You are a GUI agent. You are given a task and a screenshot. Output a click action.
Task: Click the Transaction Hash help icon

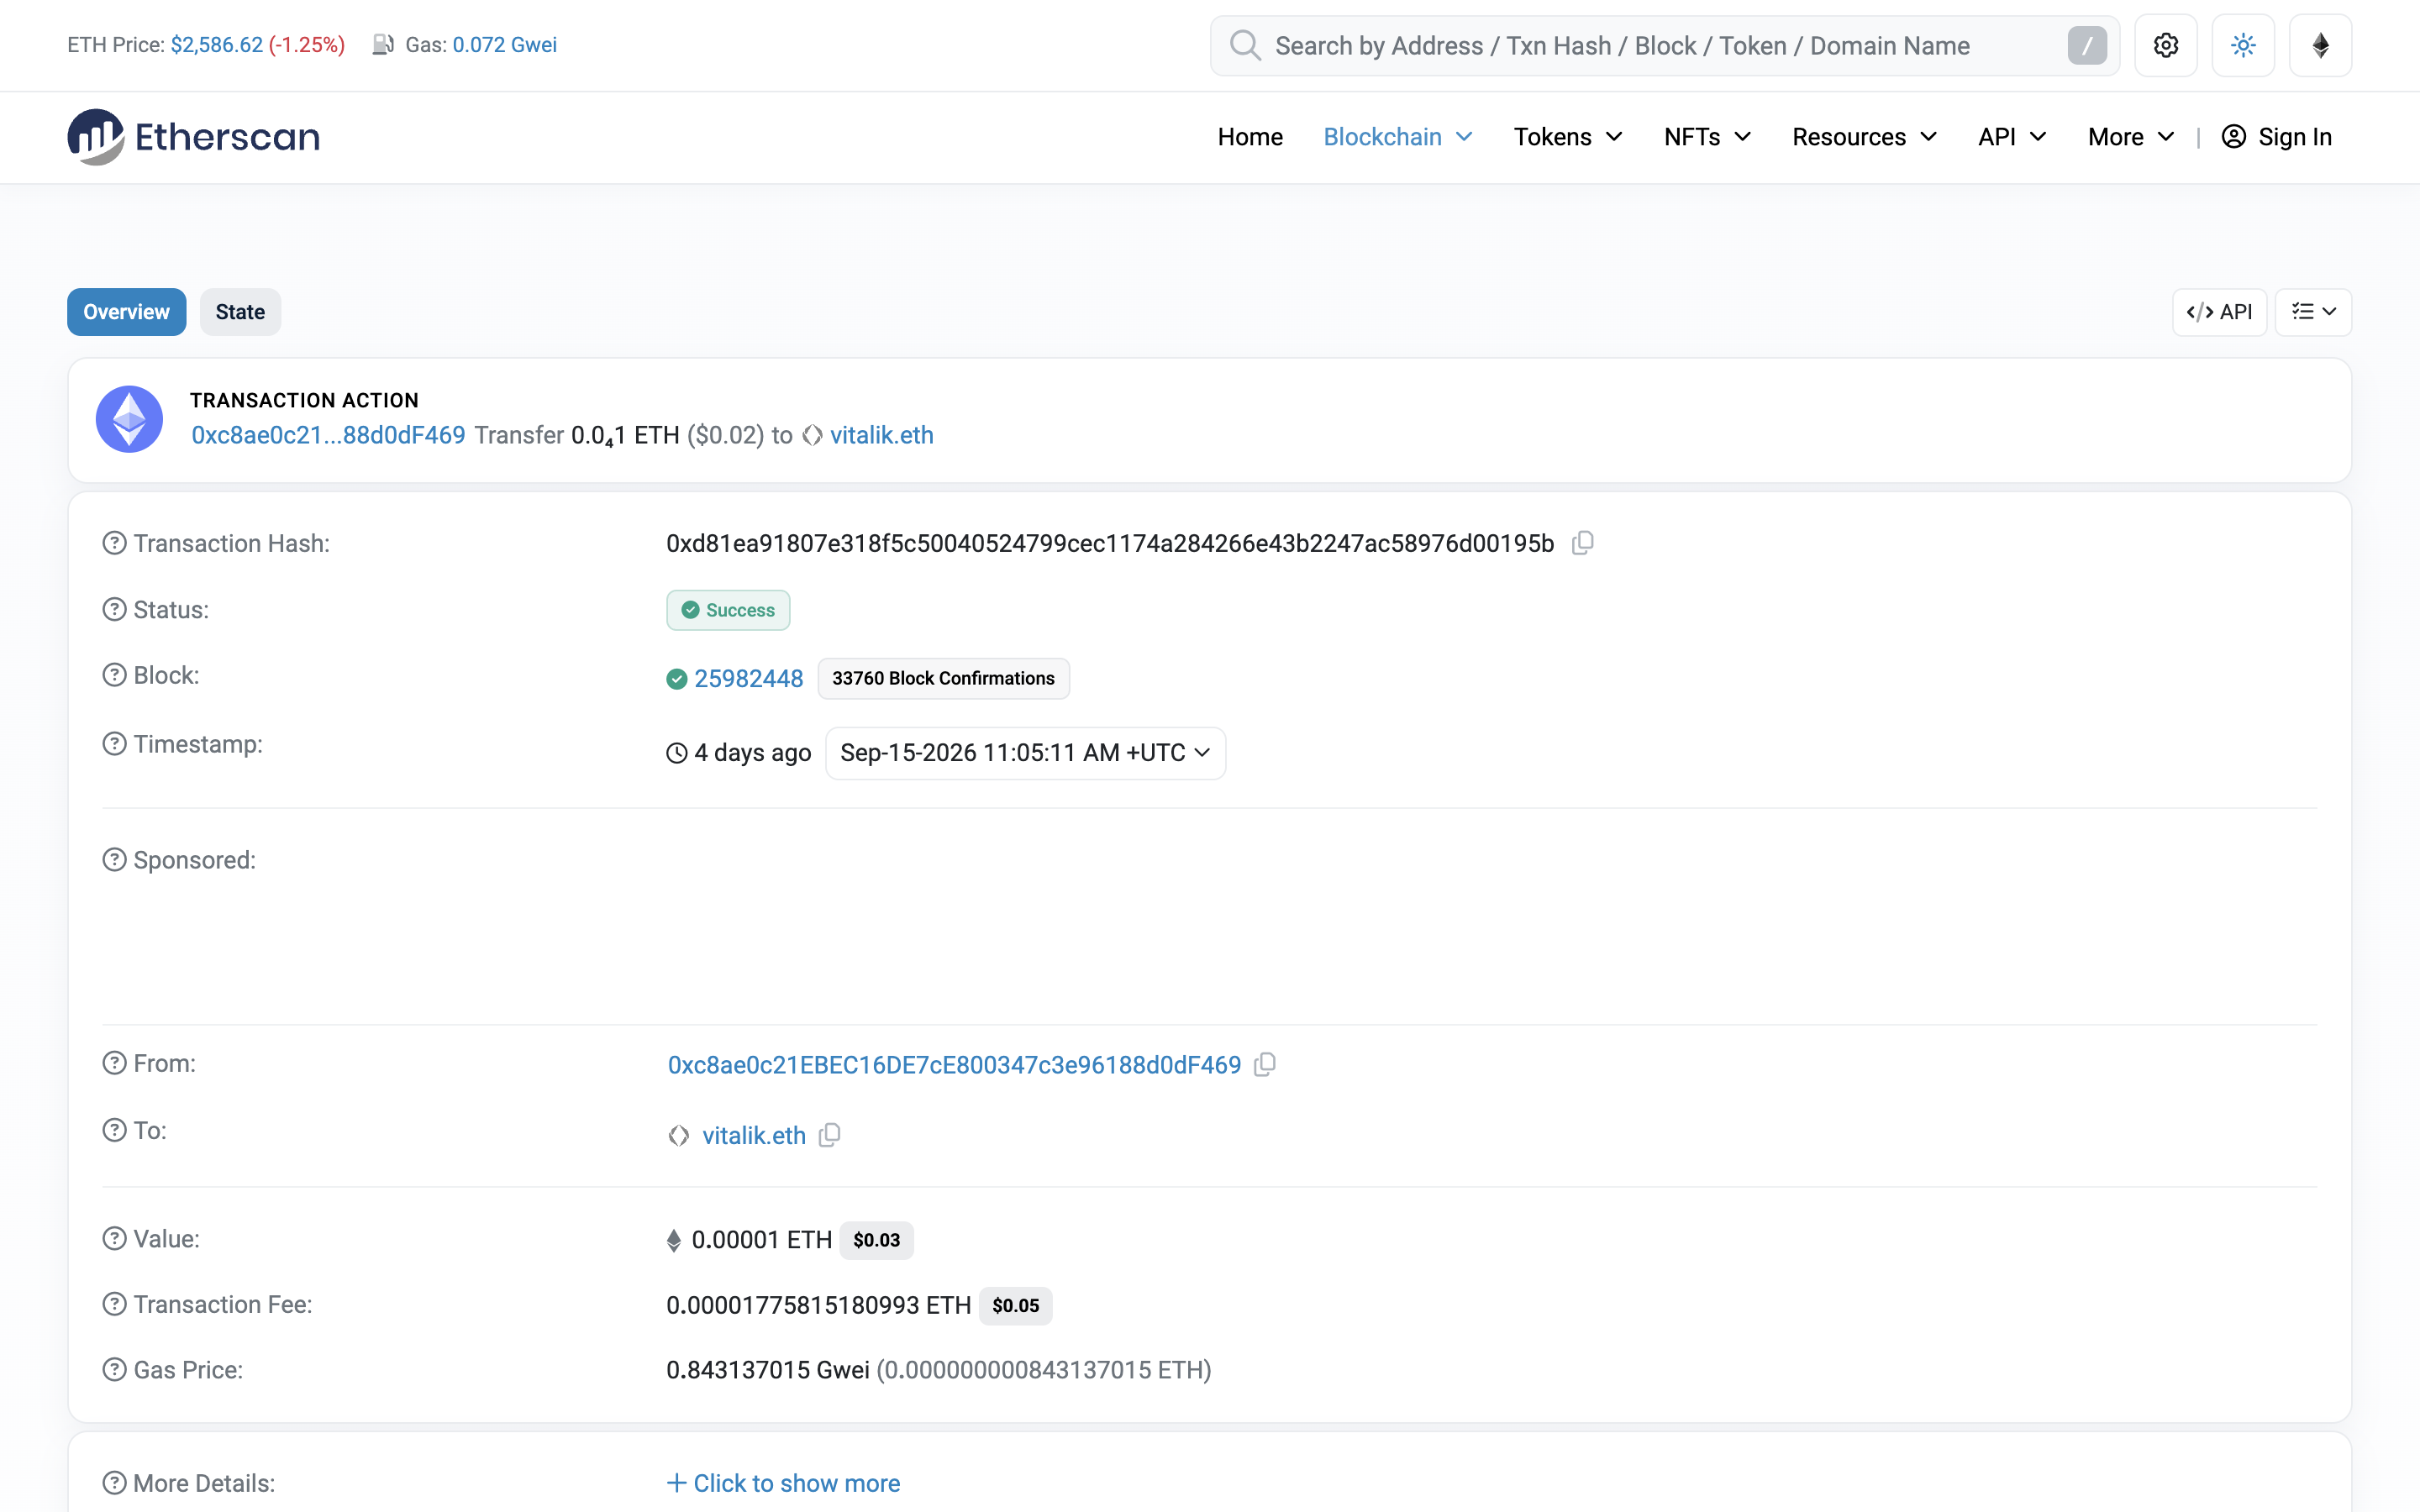114,543
